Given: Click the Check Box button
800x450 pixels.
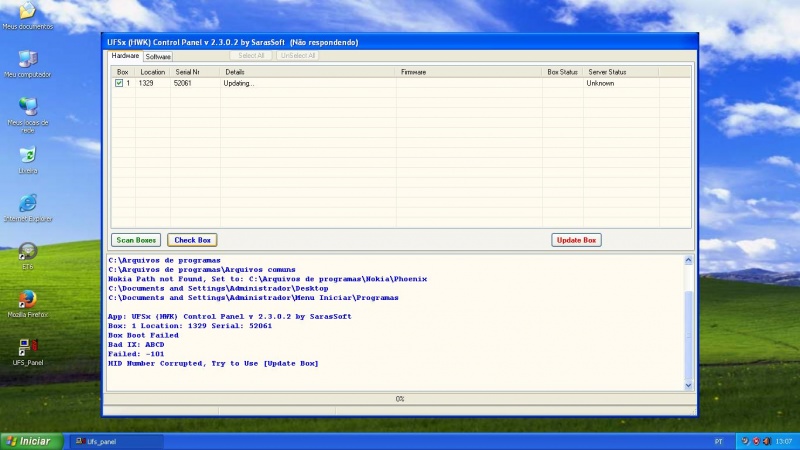Looking at the screenshot, I should point(192,240).
